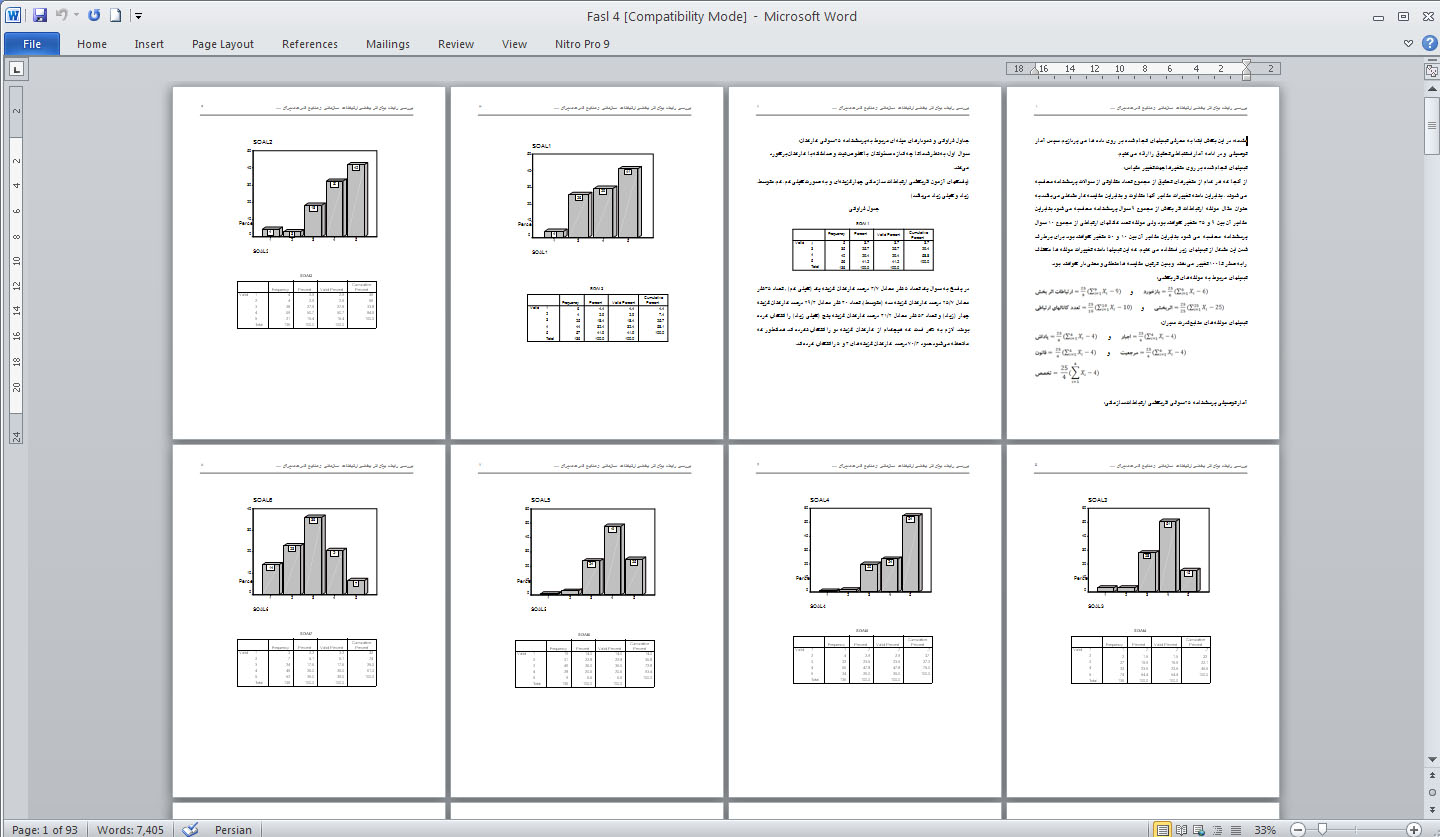Switch to Print Layout view
This screenshot has width=1440, height=837.
coord(1163,829)
